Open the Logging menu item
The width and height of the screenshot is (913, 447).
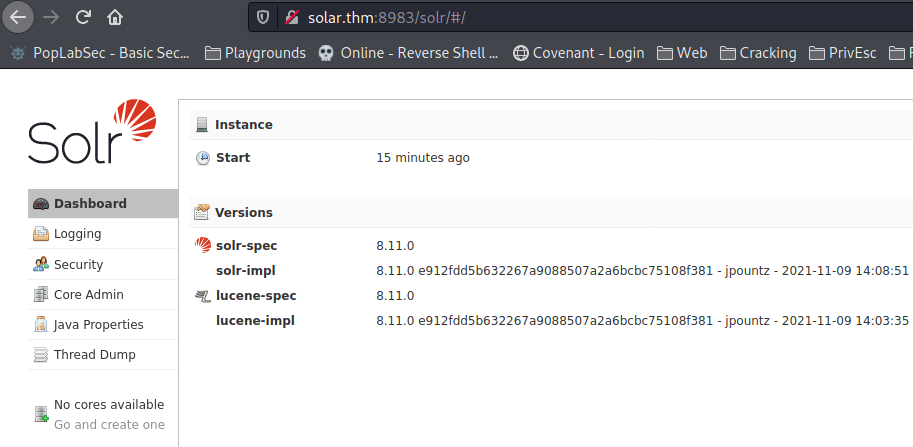click(x=103, y=234)
